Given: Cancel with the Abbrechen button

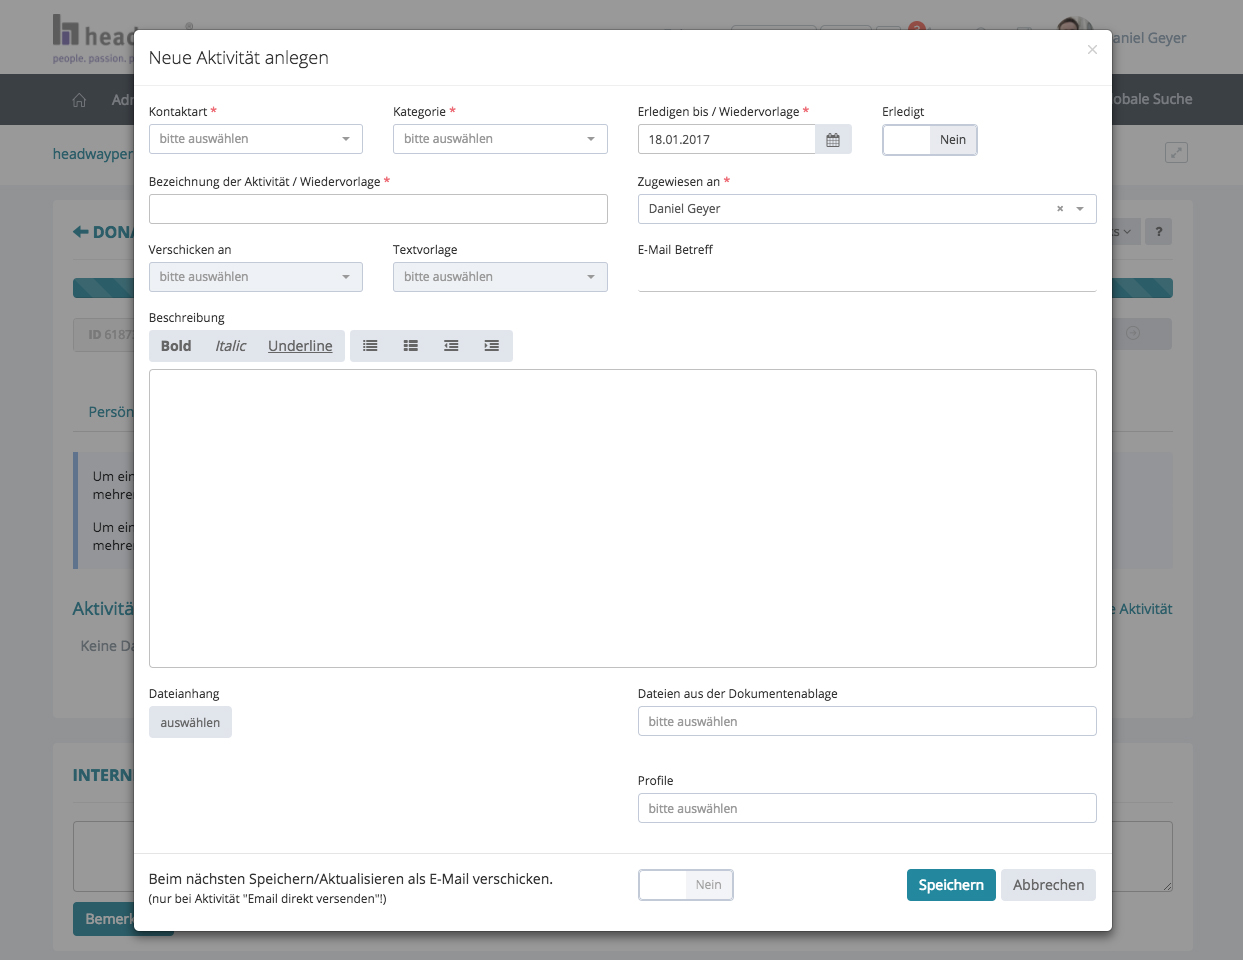Looking at the screenshot, I should [x=1048, y=885].
